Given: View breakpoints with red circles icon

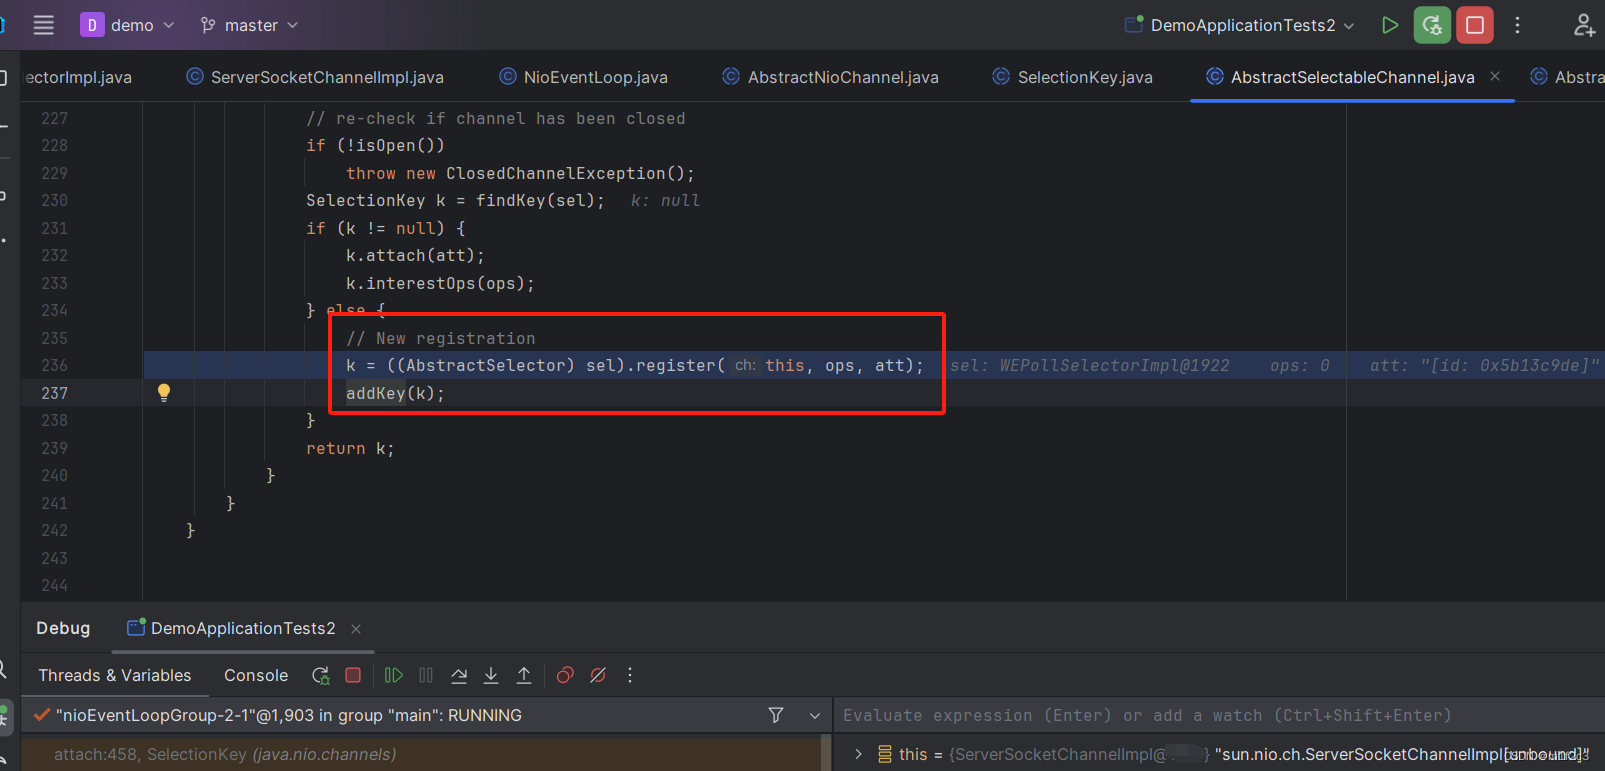Looking at the screenshot, I should click(x=565, y=676).
